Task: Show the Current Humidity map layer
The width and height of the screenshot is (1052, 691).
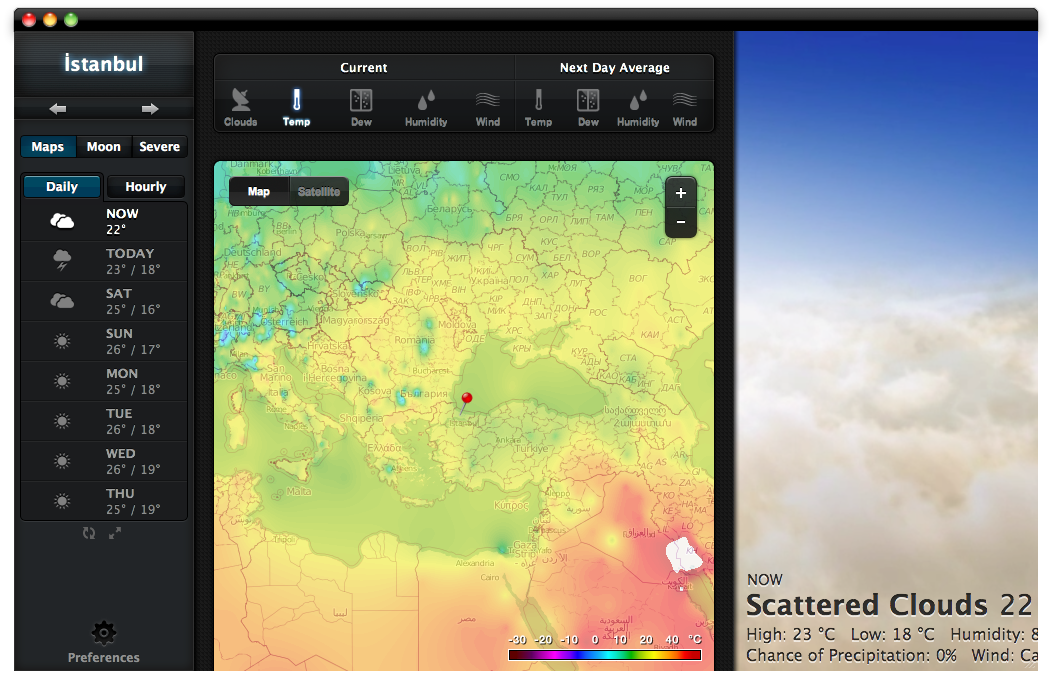Action: [x=426, y=107]
